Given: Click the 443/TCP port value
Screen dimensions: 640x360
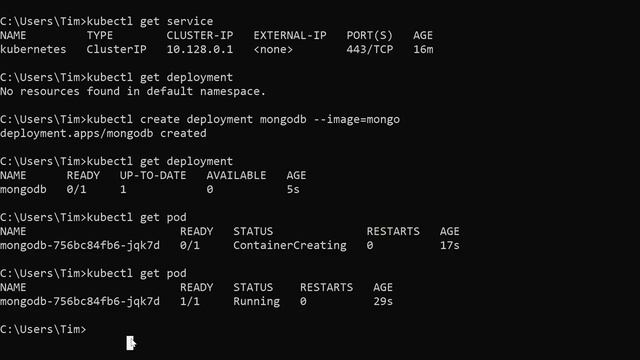Looking at the screenshot, I should click(x=369, y=49).
